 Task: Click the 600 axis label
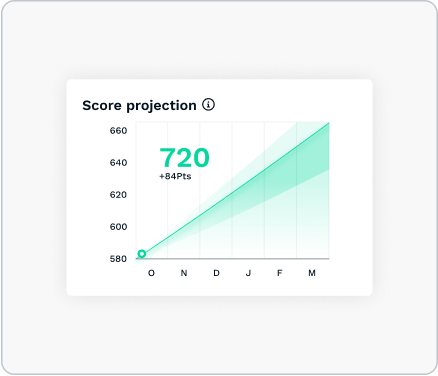[118, 227]
